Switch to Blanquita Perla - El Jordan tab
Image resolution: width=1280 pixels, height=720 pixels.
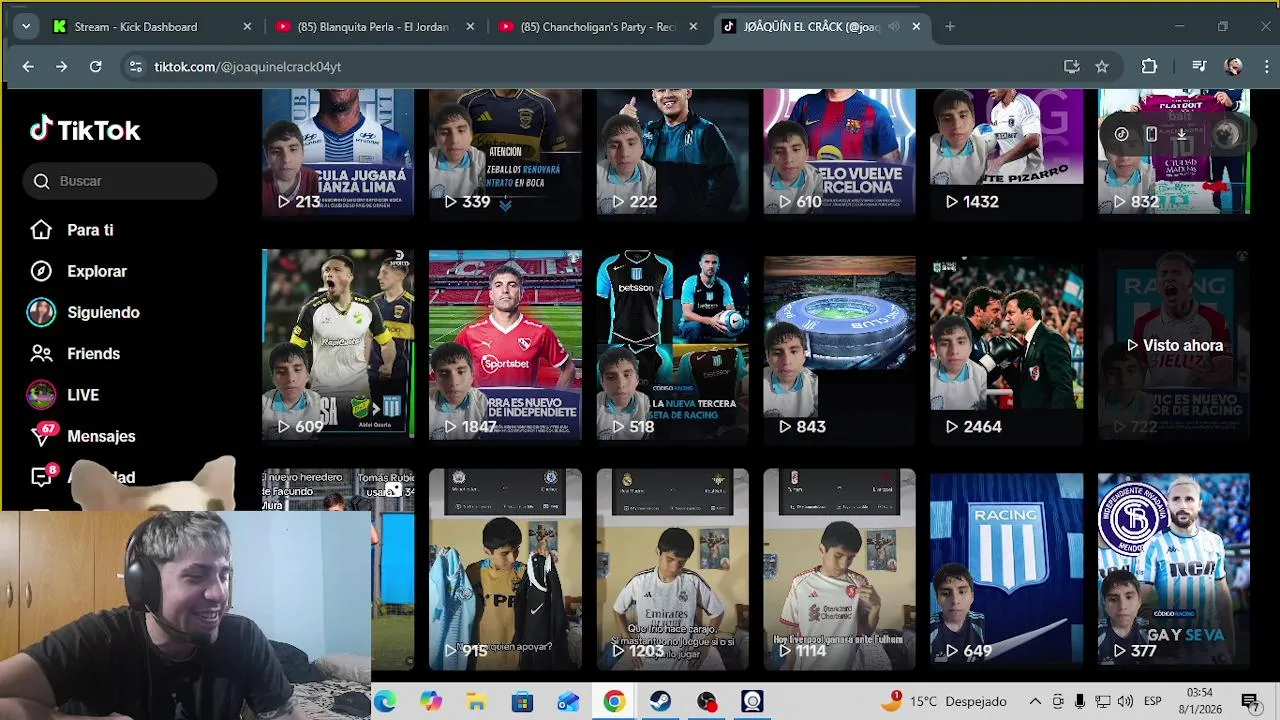point(373,27)
